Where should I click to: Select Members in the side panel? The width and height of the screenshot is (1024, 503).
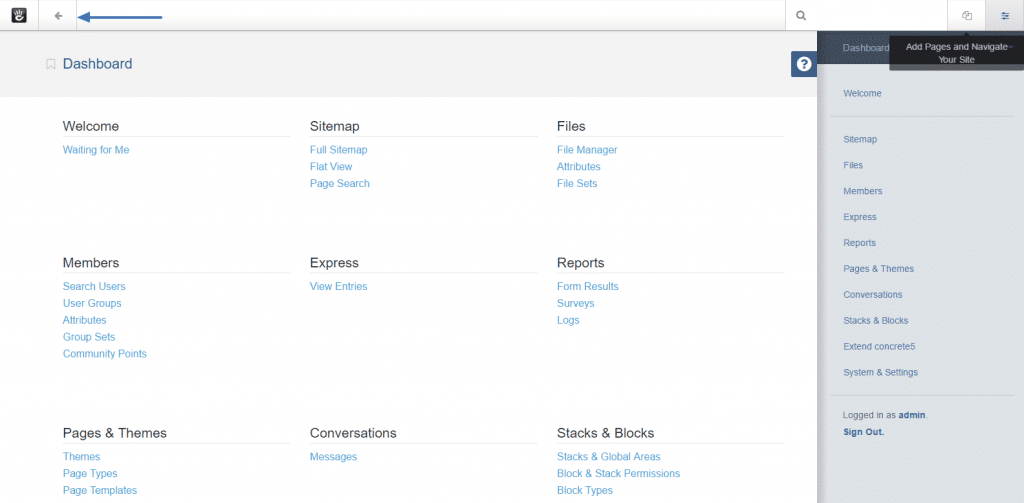pos(862,191)
